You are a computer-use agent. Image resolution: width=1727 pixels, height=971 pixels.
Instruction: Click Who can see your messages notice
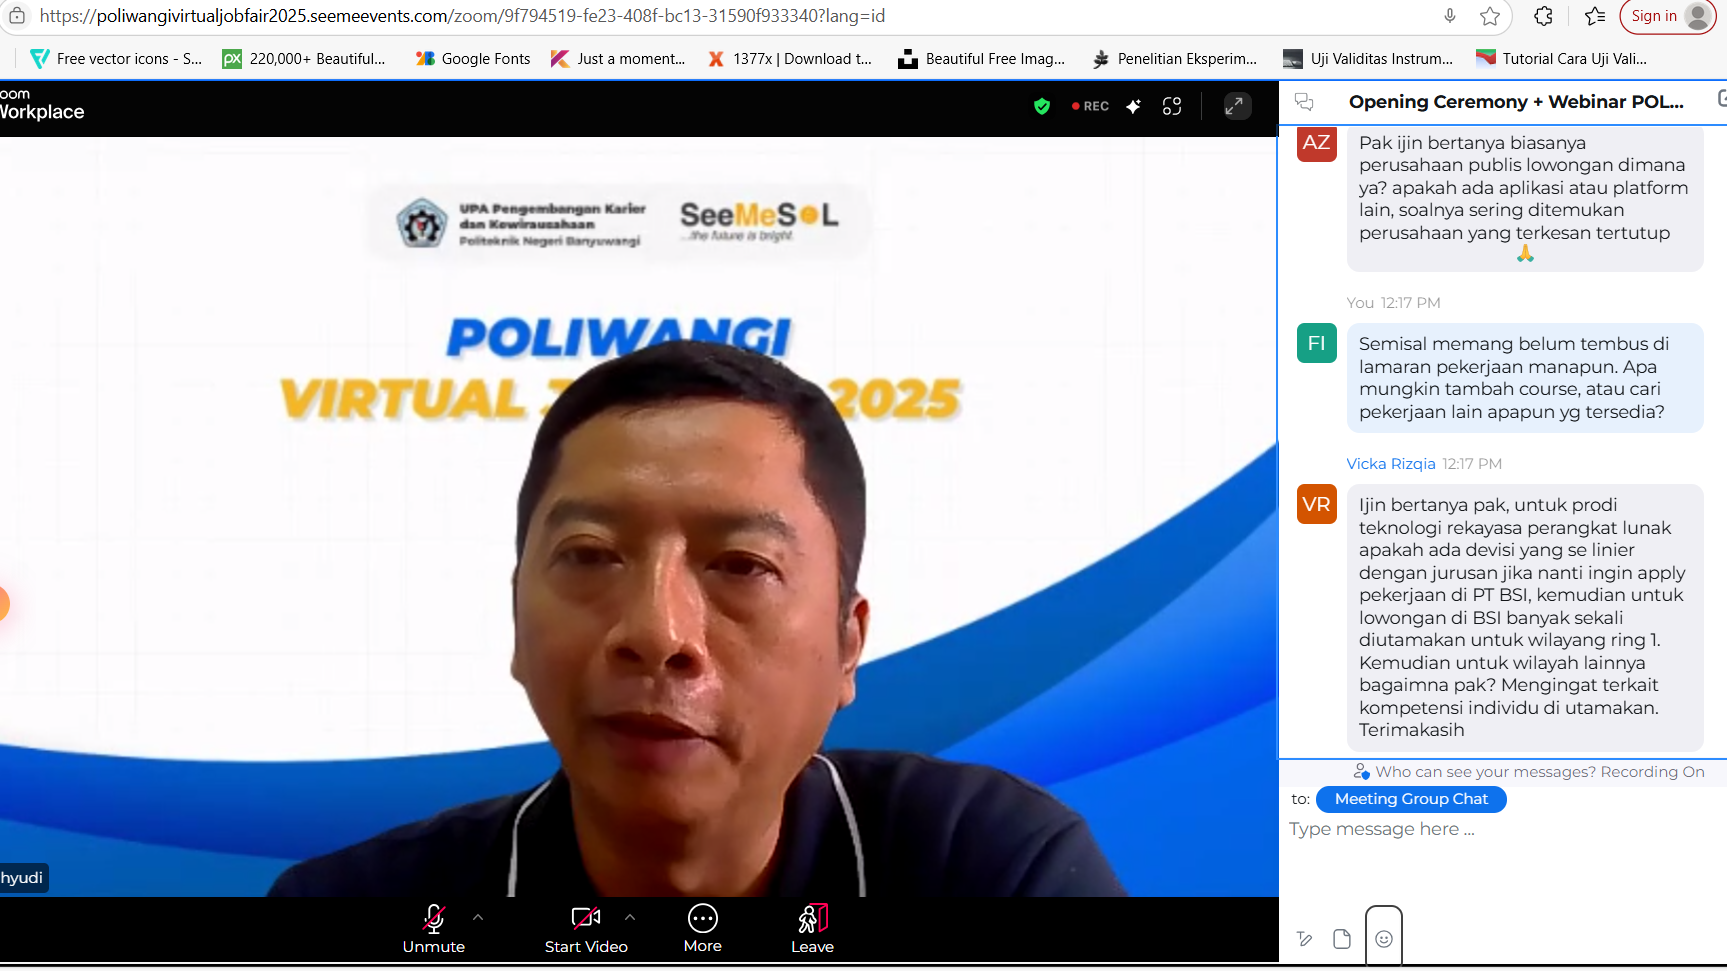pos(1529,772)
